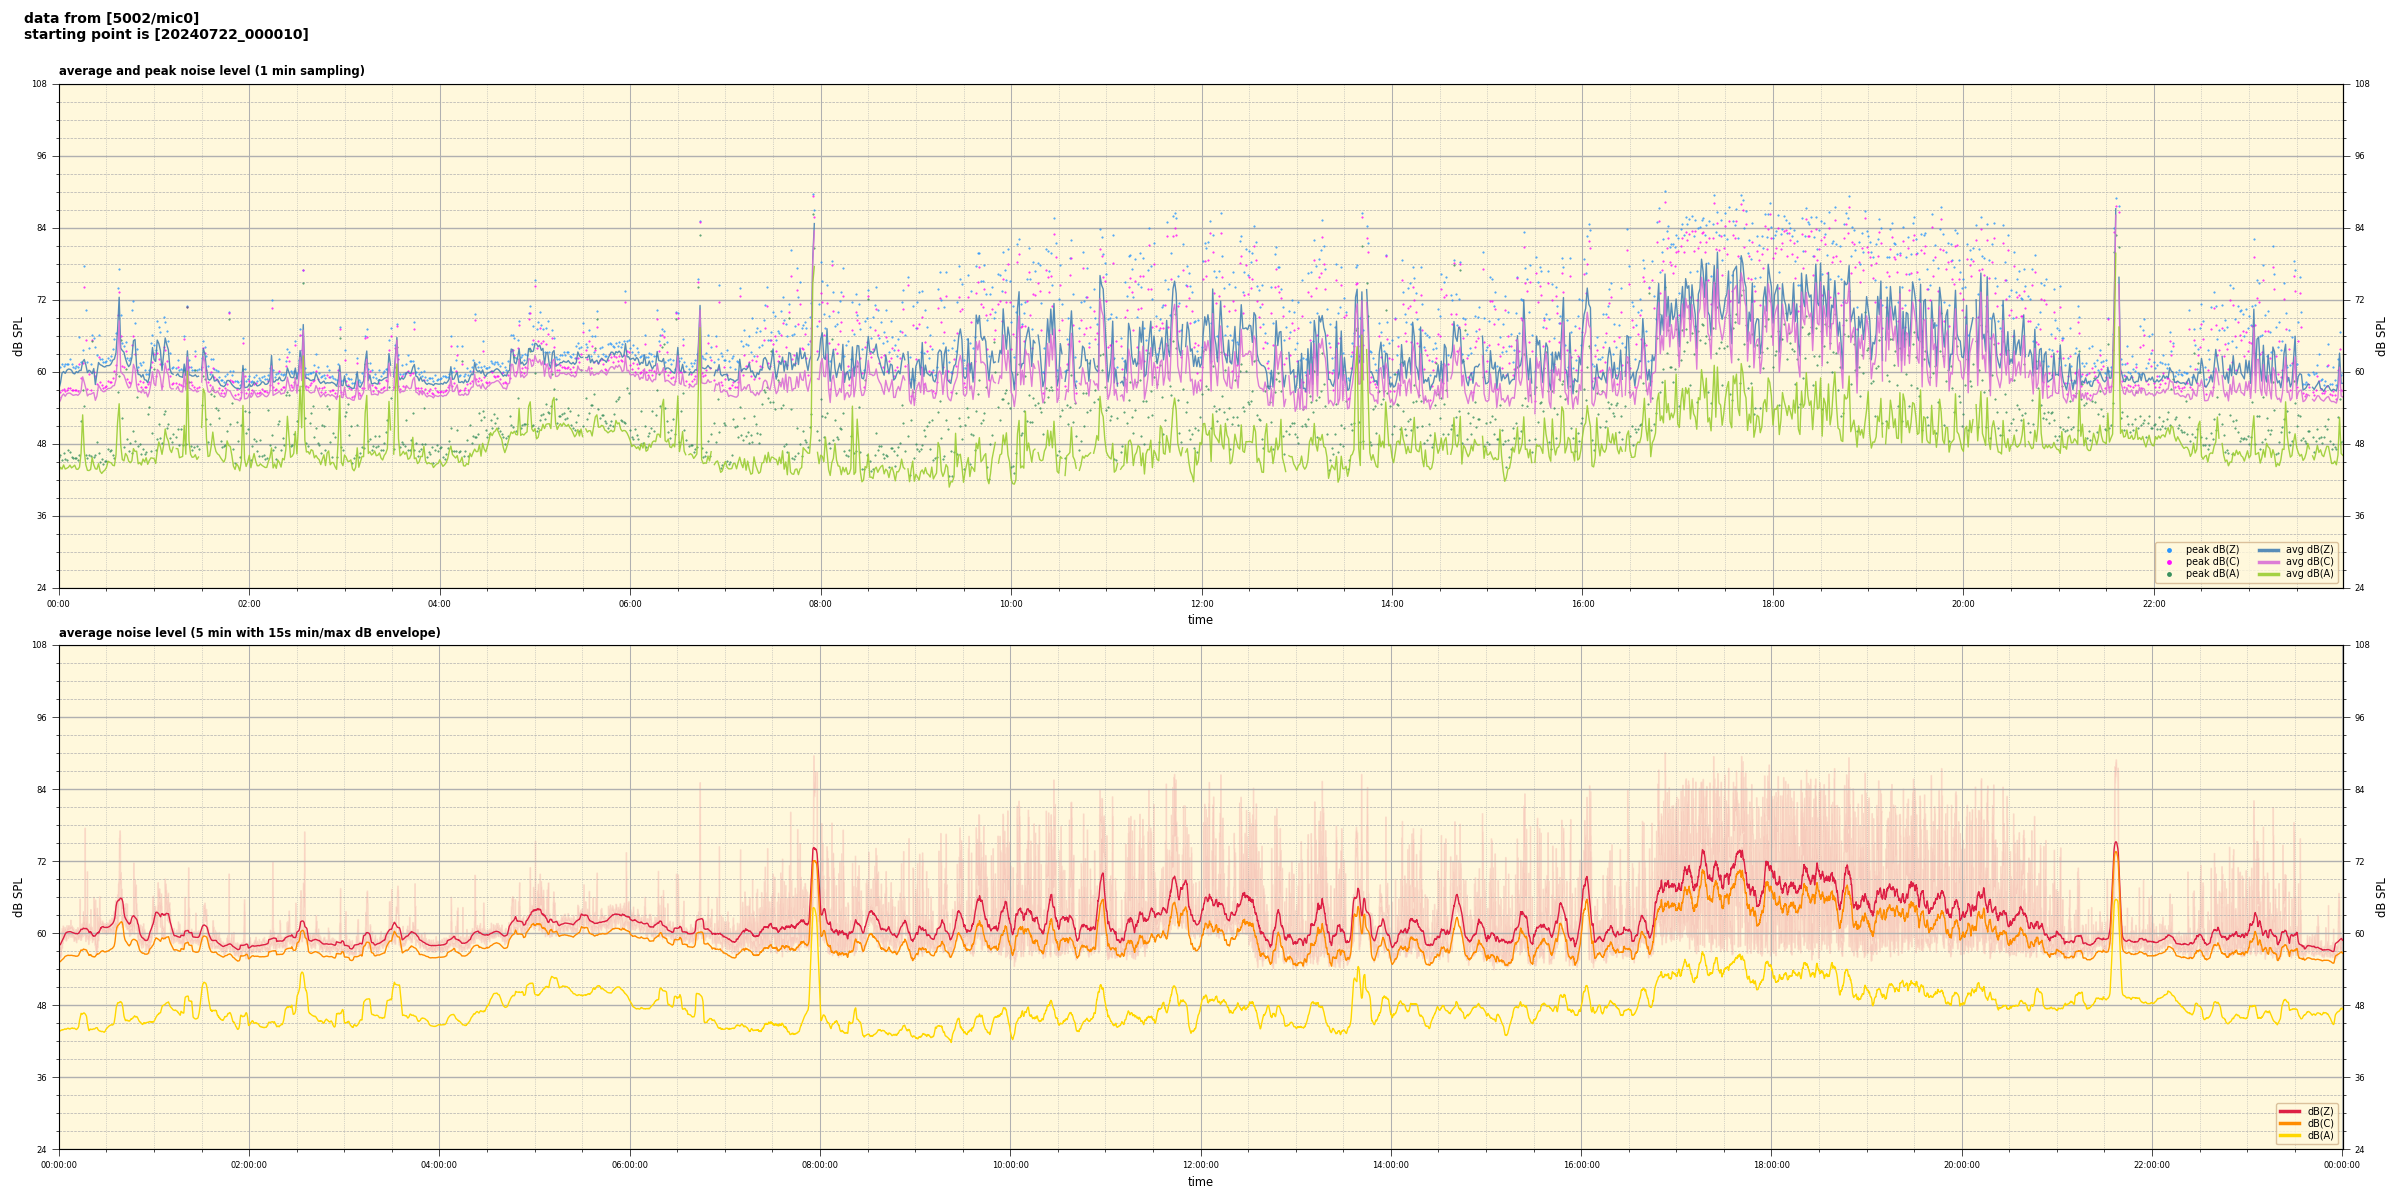The height and width of the screenshot is (1200, 2400).
Task: Click the 'average and peak noise level' chart title
Action: click(x=211, y=71)
